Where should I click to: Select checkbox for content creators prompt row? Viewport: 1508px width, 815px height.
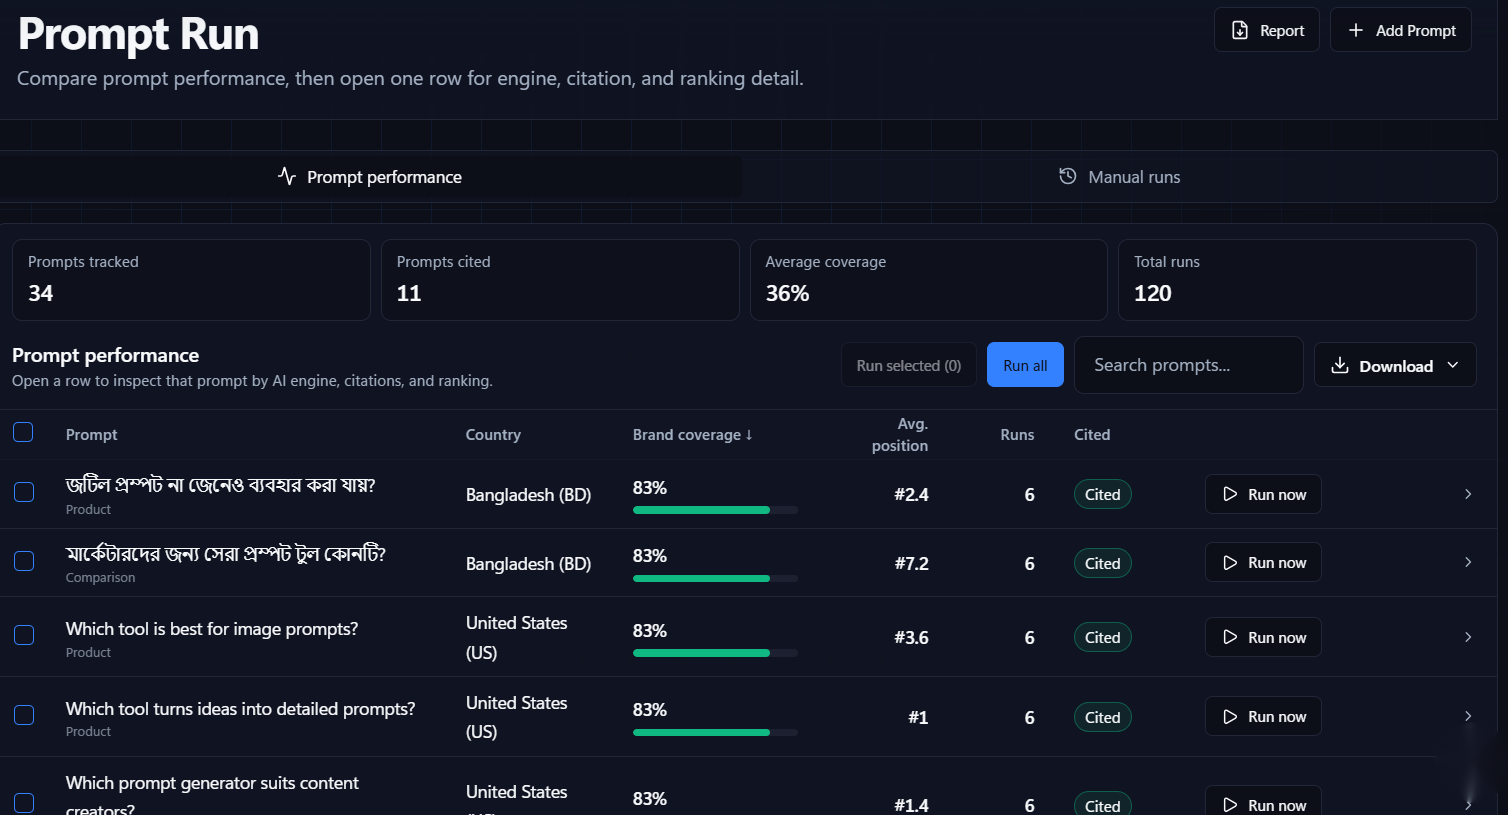[x=24, y=803]
